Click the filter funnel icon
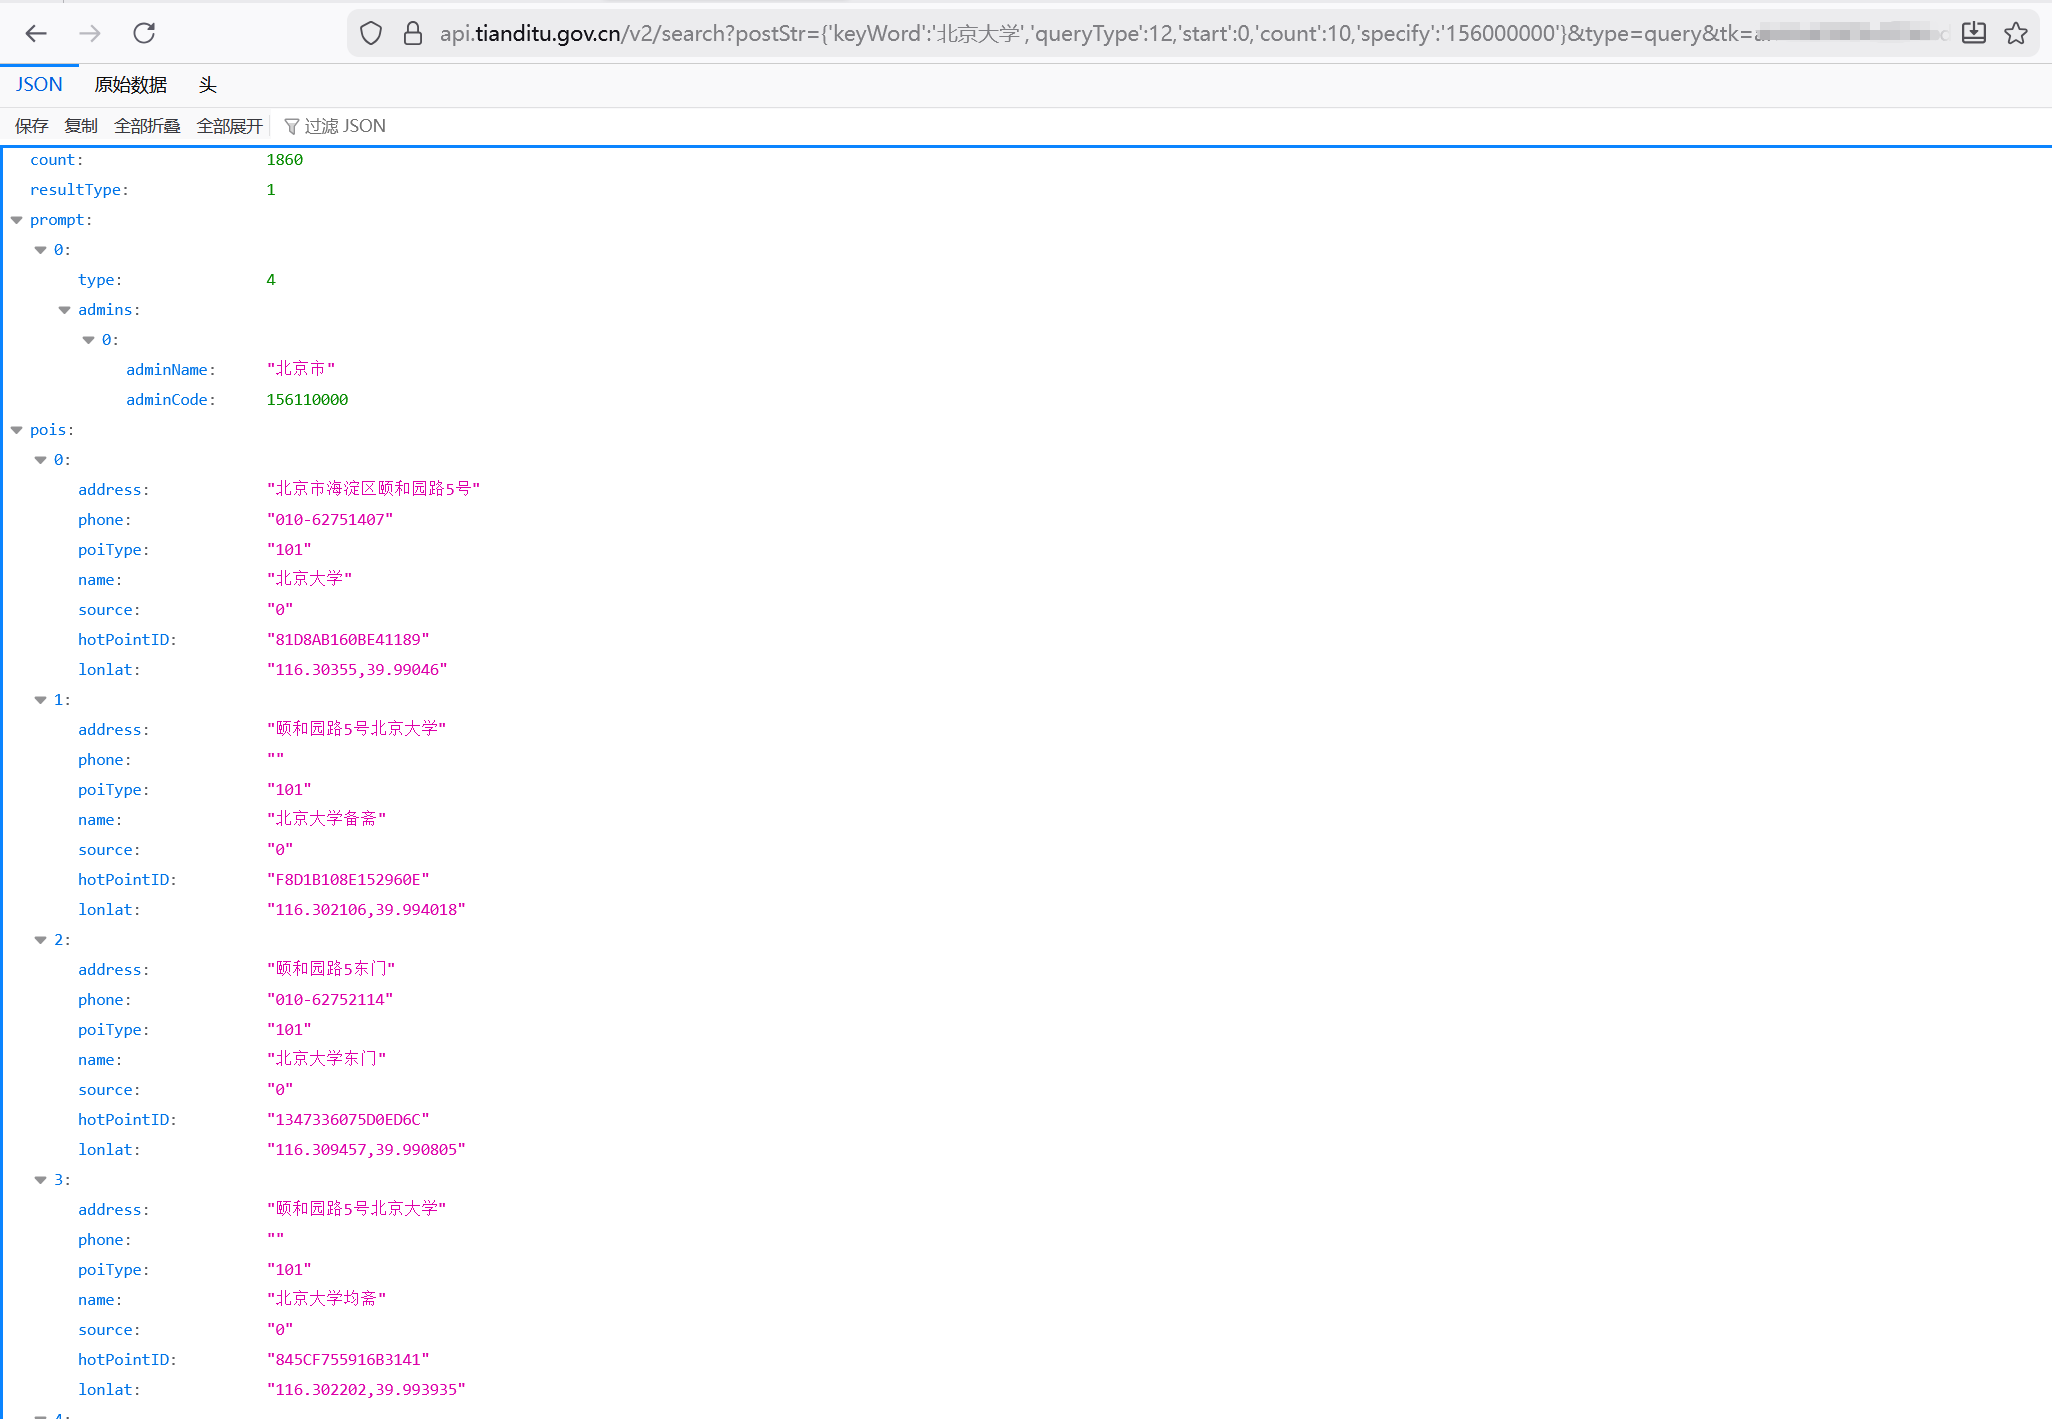The width and height of the screenshot is (2052, 1419). [x=291, y=126]
